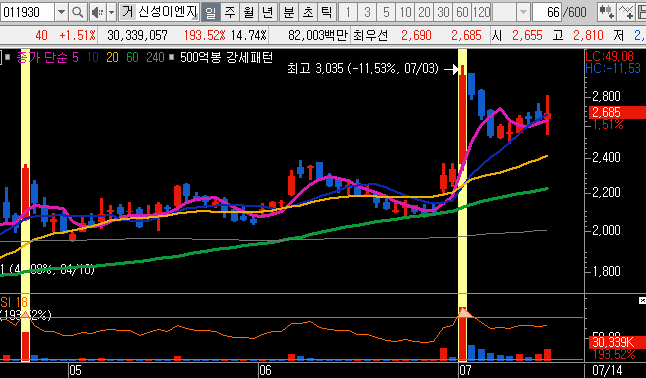Select the 1 interval button
The image size is (646, 378).
pyautogui.click(x=348, y=12)
